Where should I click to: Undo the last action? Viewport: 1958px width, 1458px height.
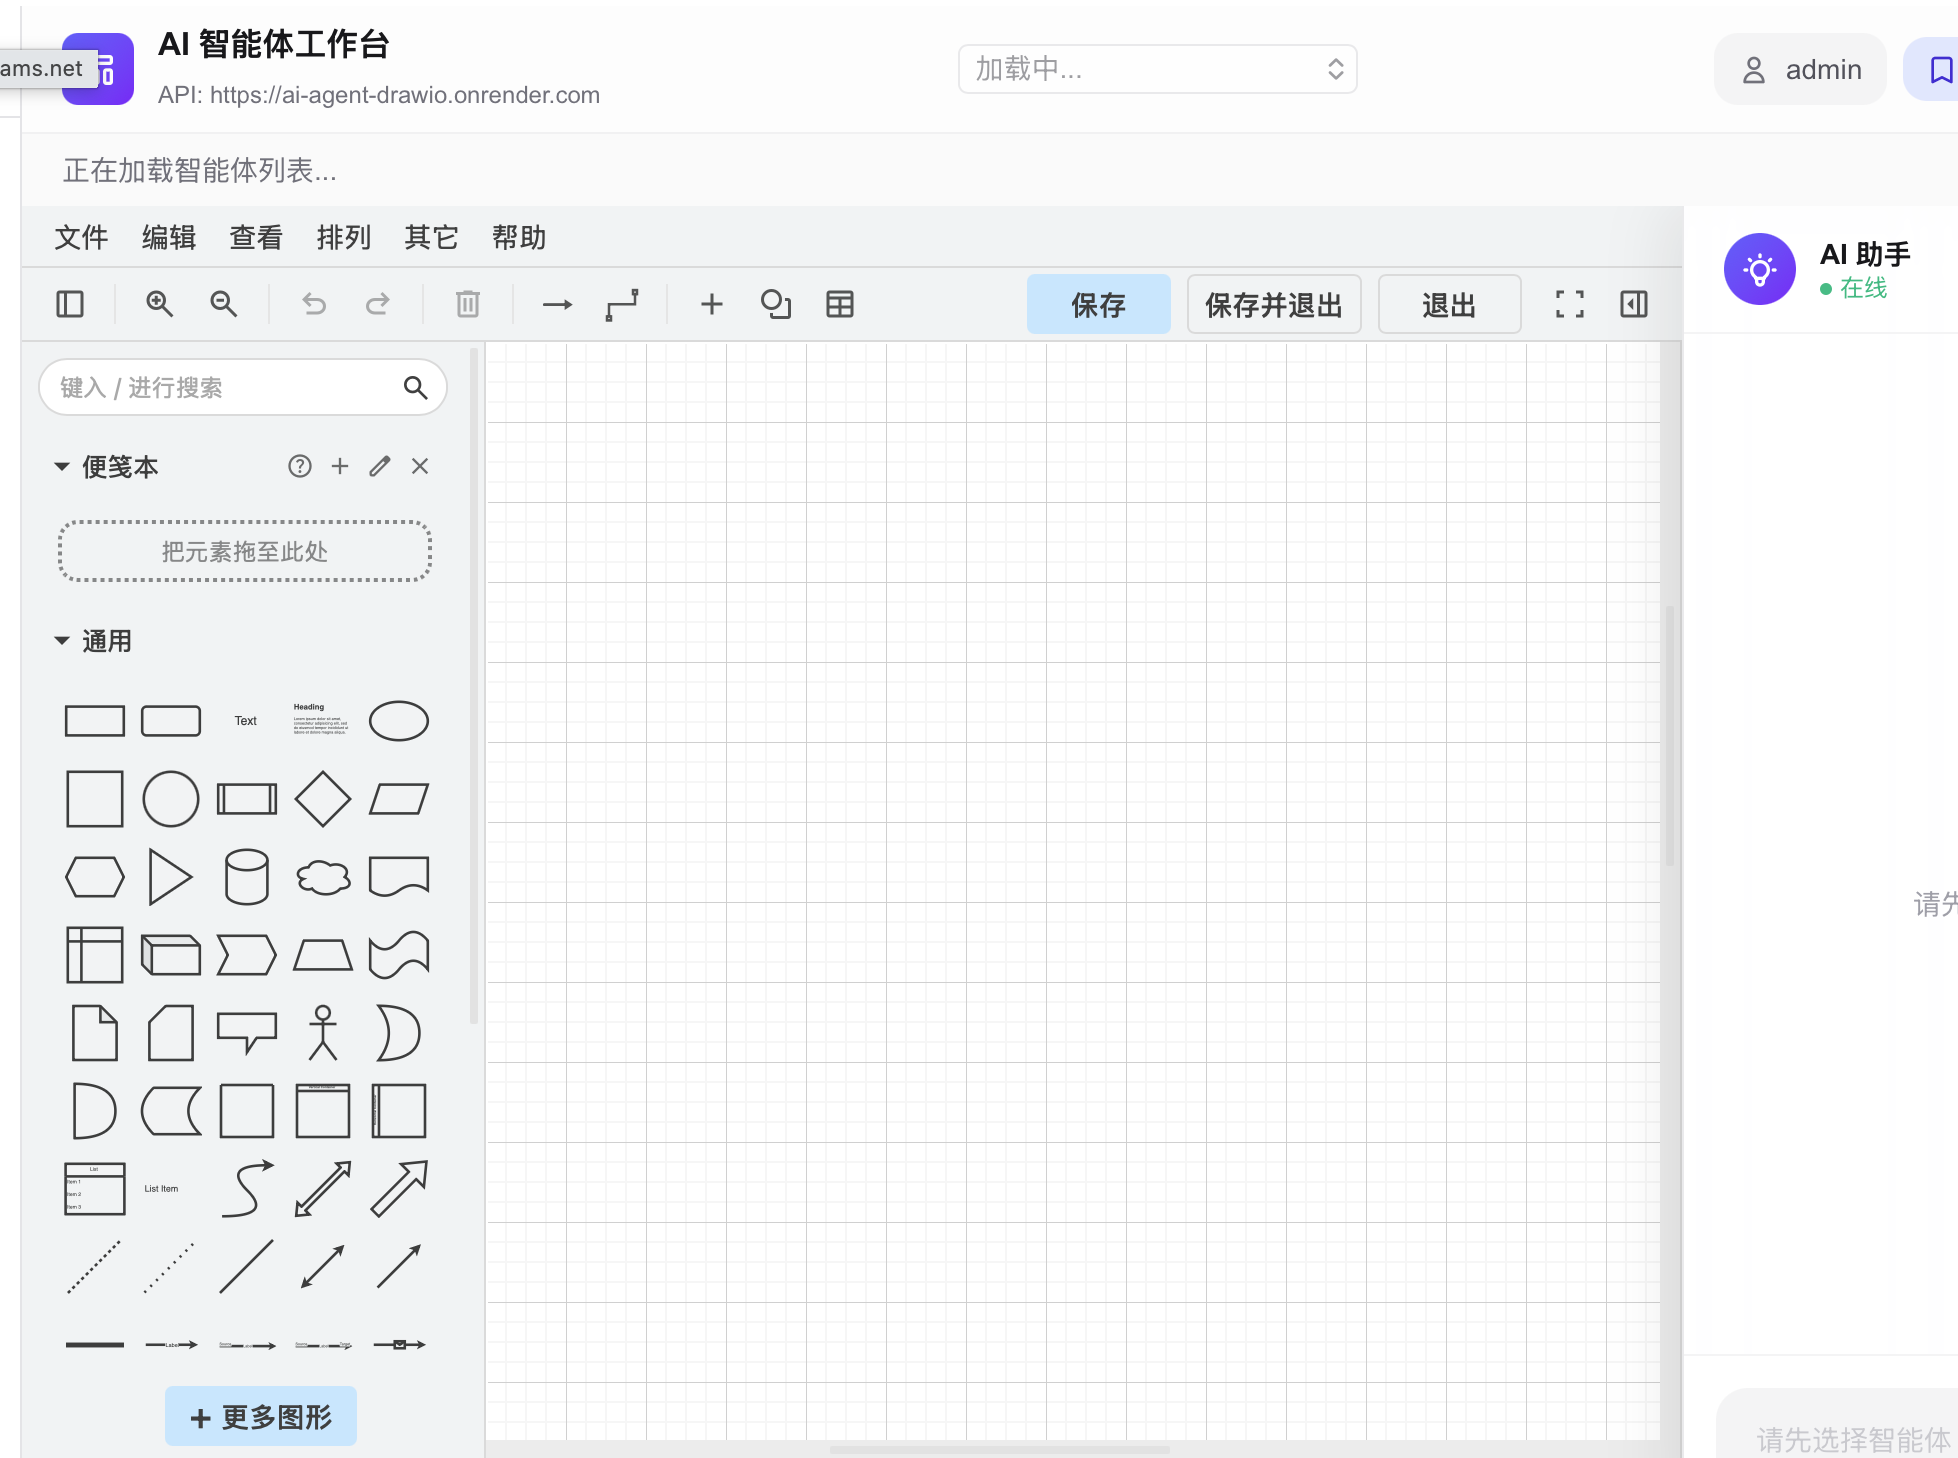click(x=314, y=304)
